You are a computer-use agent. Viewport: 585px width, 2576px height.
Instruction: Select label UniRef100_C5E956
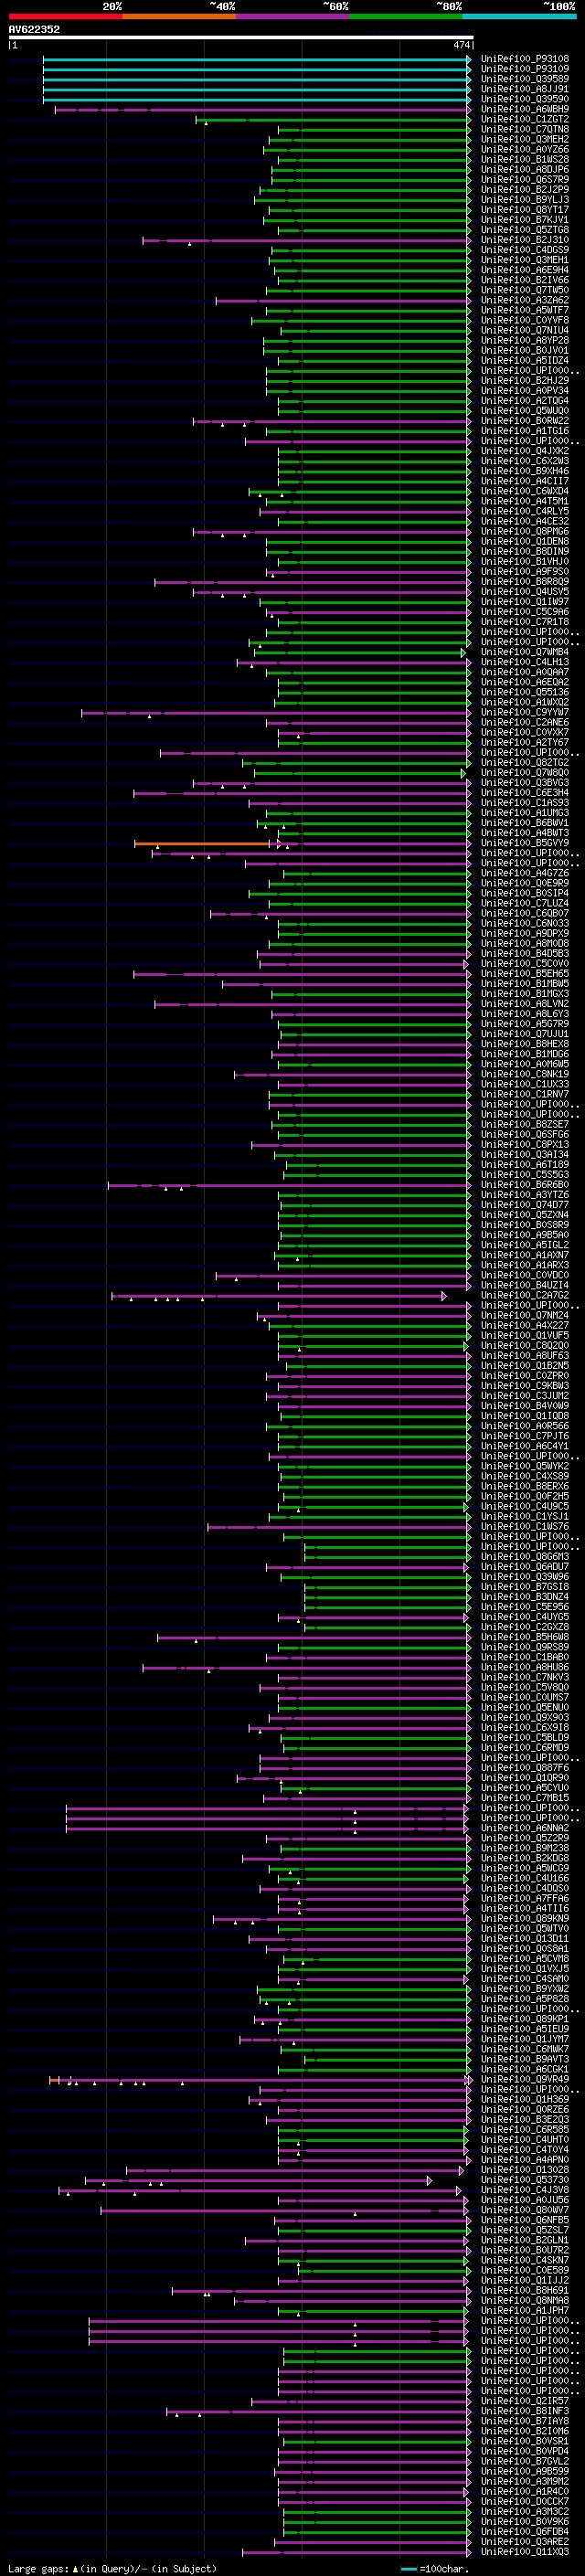click(x=525, y=1607)
